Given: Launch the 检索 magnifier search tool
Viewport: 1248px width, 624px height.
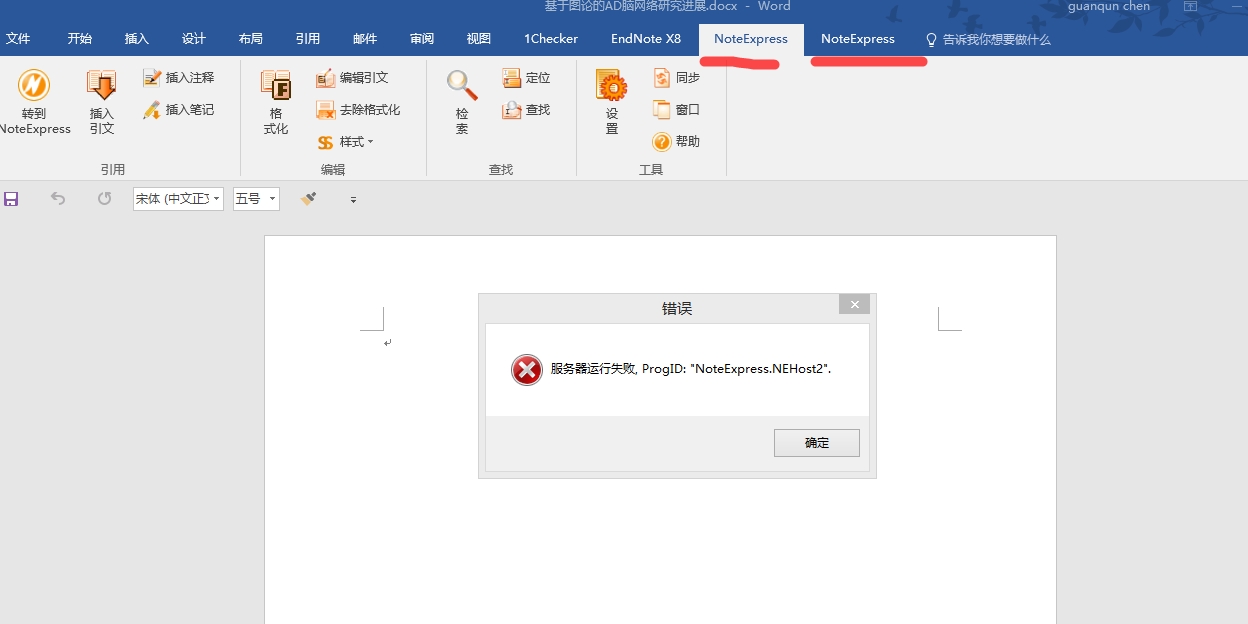Looking at the screenshot, I should coord(462,101).
